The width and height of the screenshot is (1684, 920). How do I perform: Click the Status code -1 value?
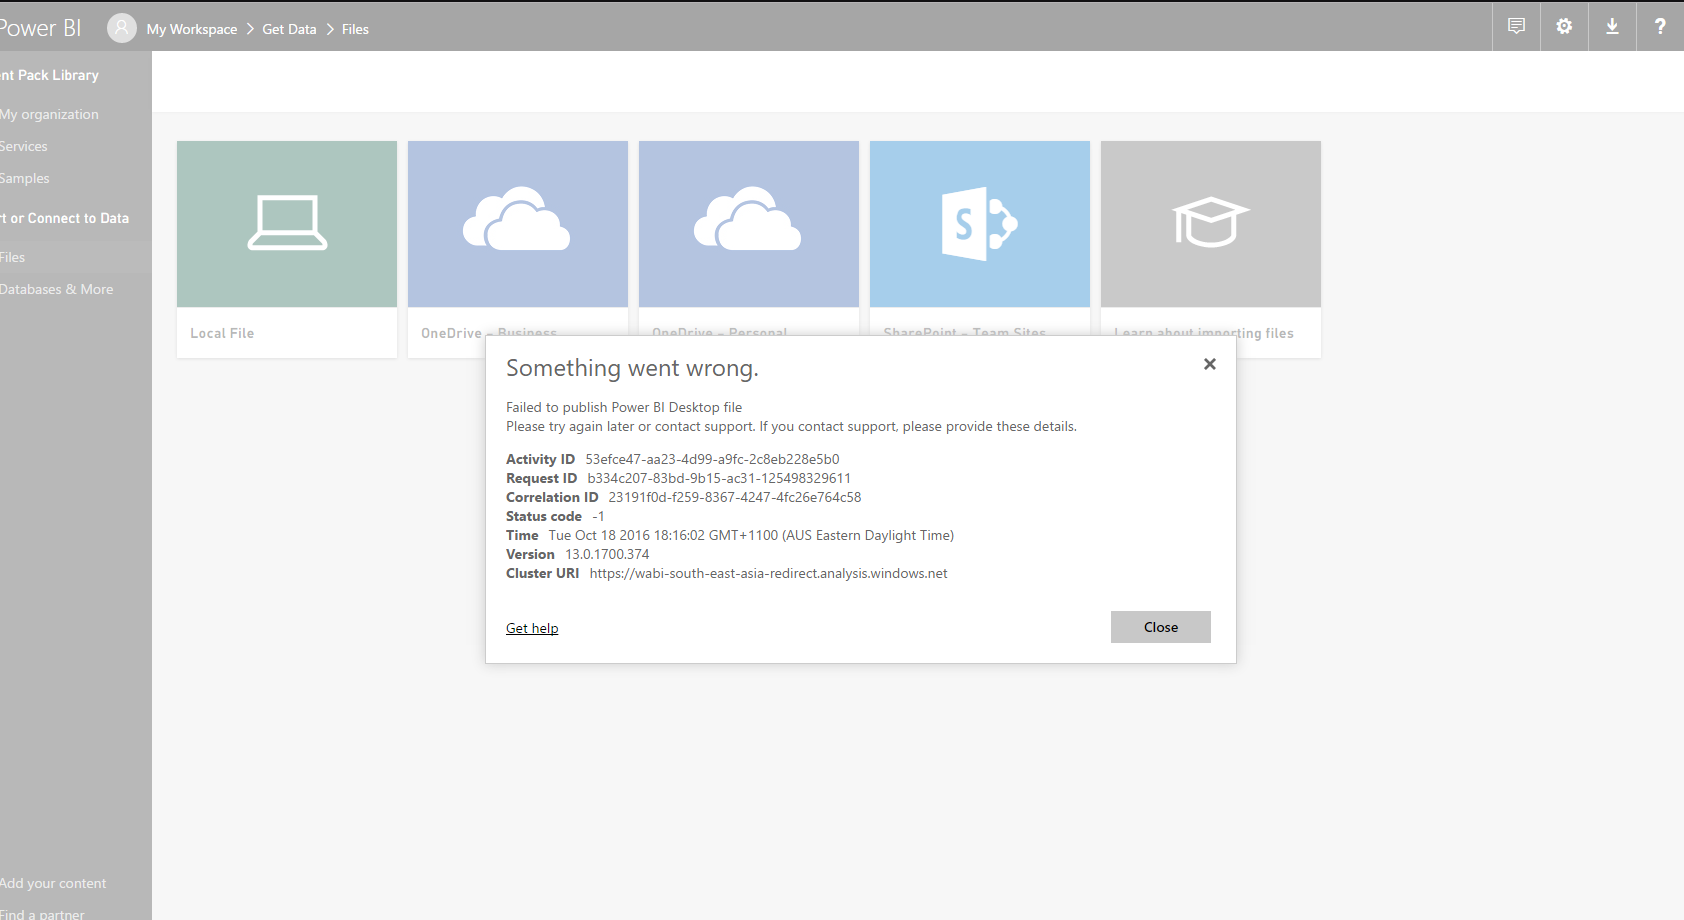pyautogui.click(x=598, y=516)
